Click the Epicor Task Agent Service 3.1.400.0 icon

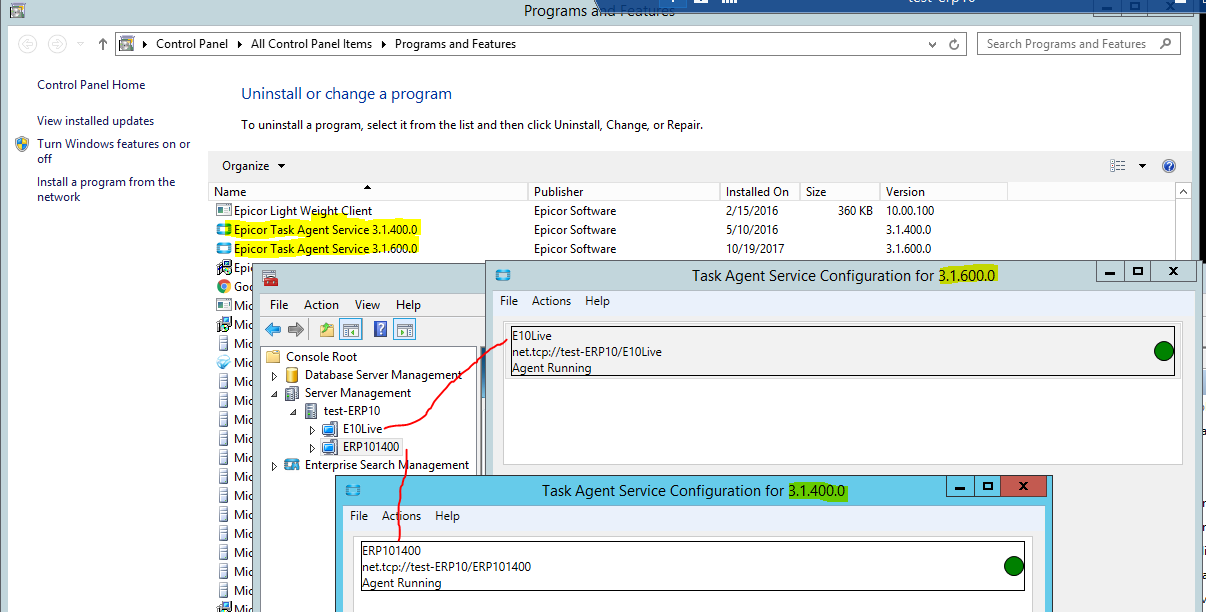(224, 230)
